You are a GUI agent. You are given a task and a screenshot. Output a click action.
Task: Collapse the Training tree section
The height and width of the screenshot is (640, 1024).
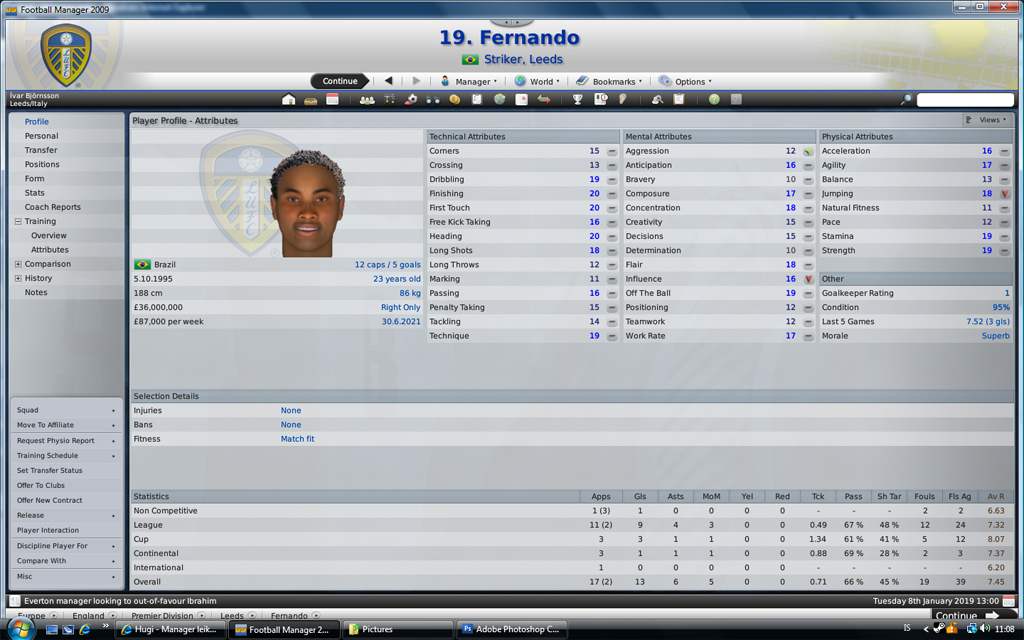pyautogui.click(x=18, y=221)
